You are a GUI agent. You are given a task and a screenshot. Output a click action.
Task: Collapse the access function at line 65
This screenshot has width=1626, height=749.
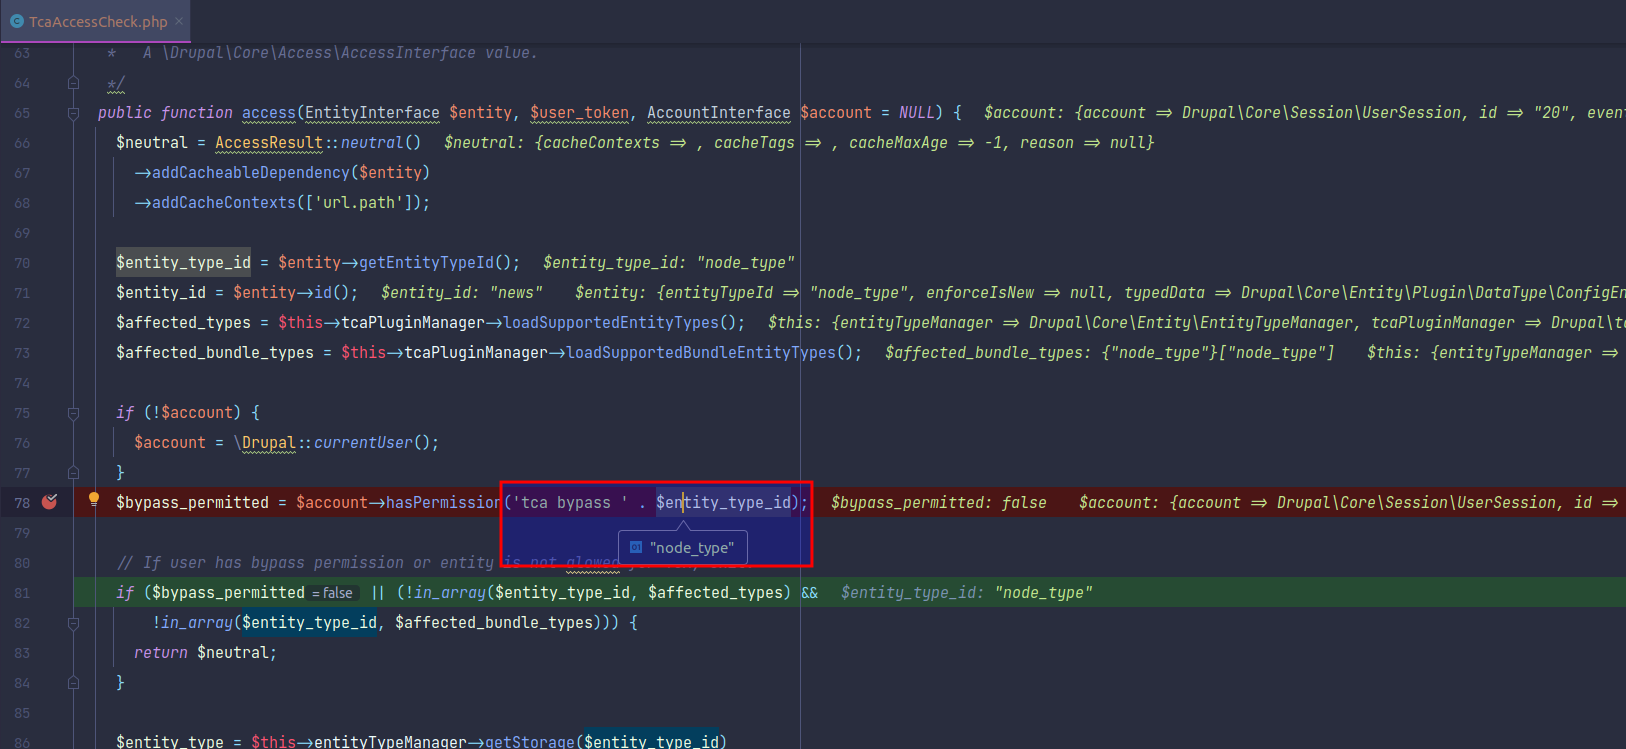pos(73,113)
